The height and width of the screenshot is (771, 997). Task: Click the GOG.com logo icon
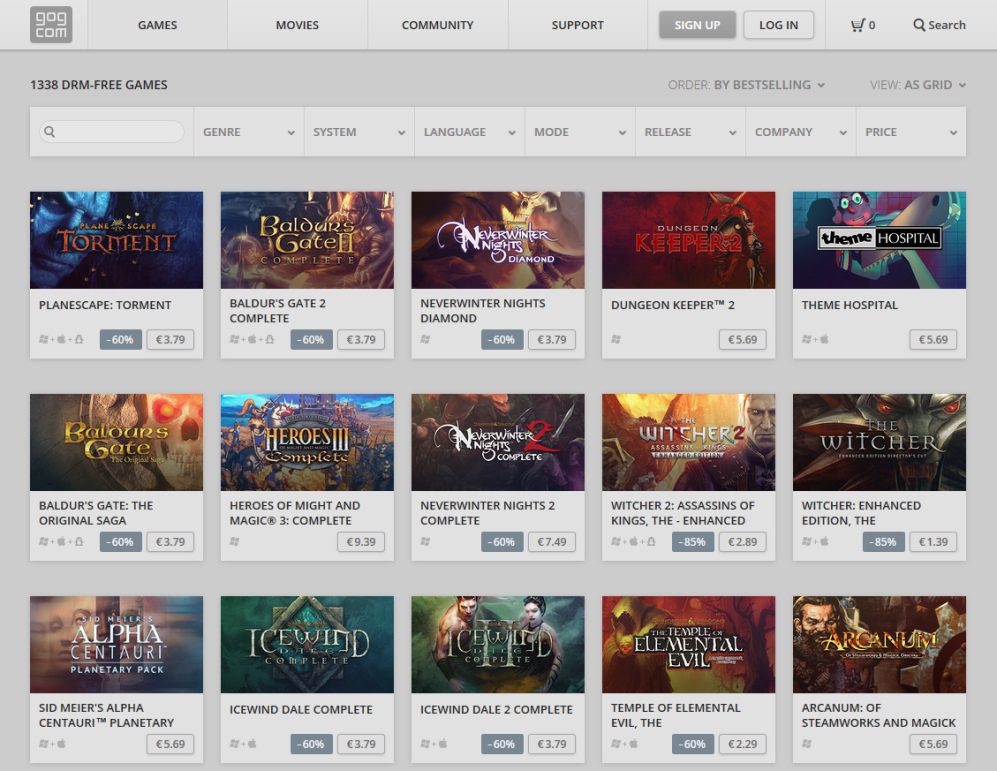51,25
